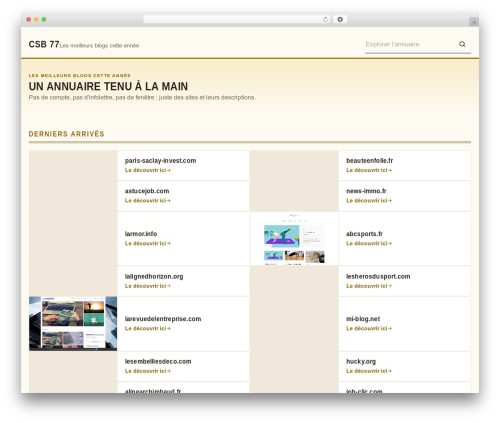Click the tagline Les meilleurs blogs cette année beside CSB 77
500x423 pixels.
pos(99,46)
